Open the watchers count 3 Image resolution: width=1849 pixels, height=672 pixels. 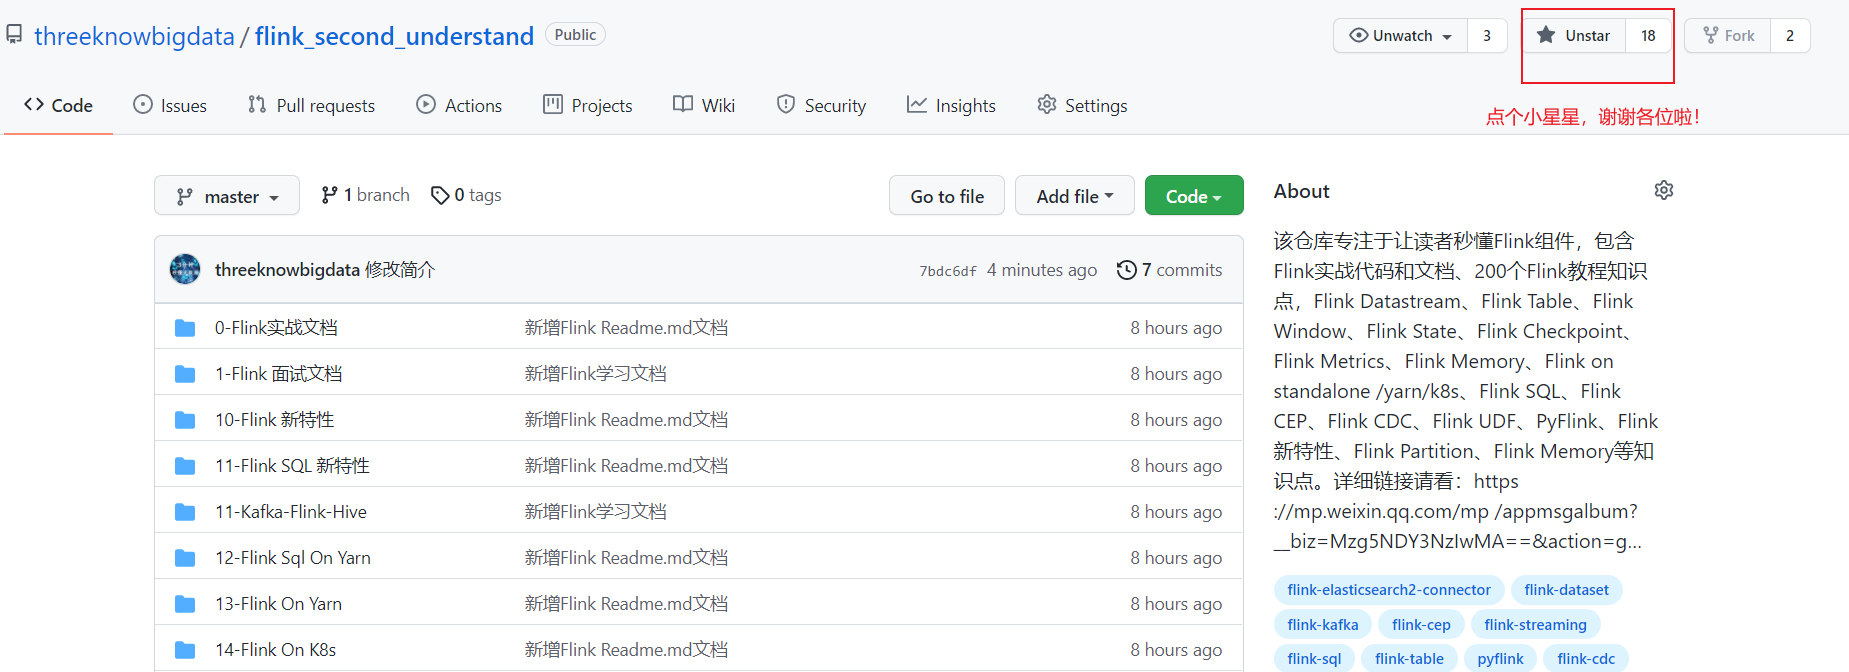tap(1487, 36)
